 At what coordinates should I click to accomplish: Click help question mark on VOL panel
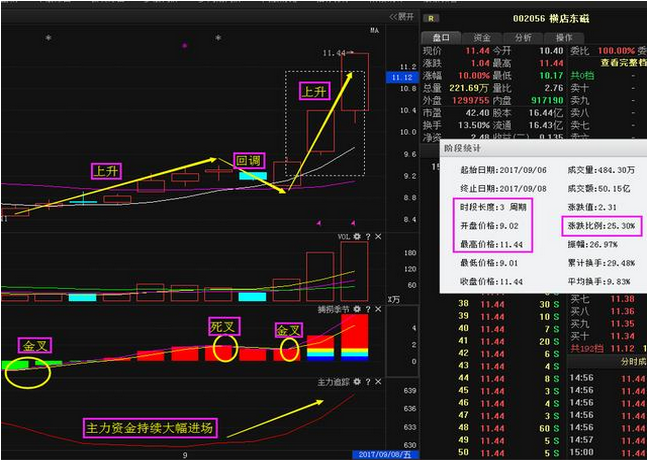point(368,237)
